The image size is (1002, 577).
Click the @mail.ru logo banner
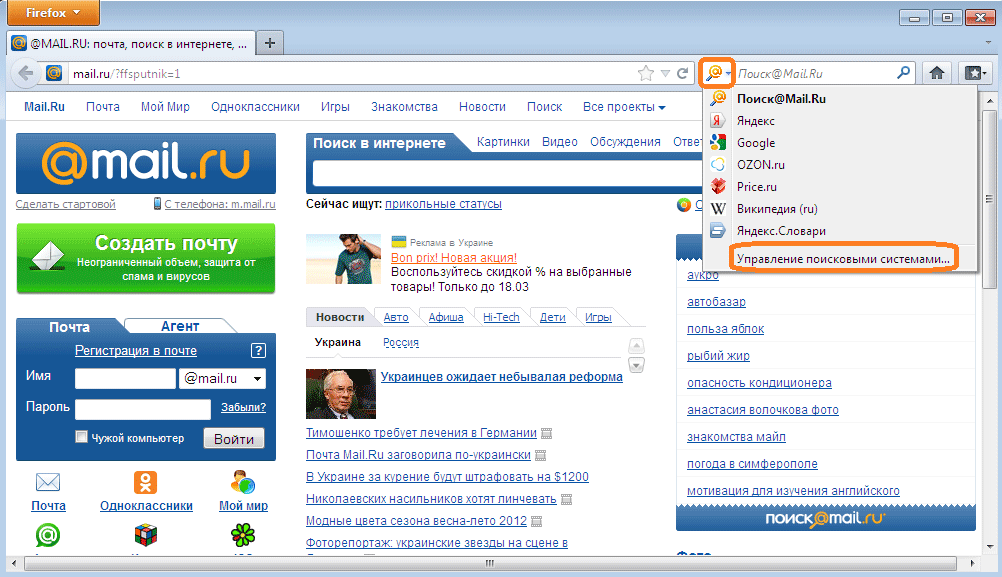(x=146, y=164)
